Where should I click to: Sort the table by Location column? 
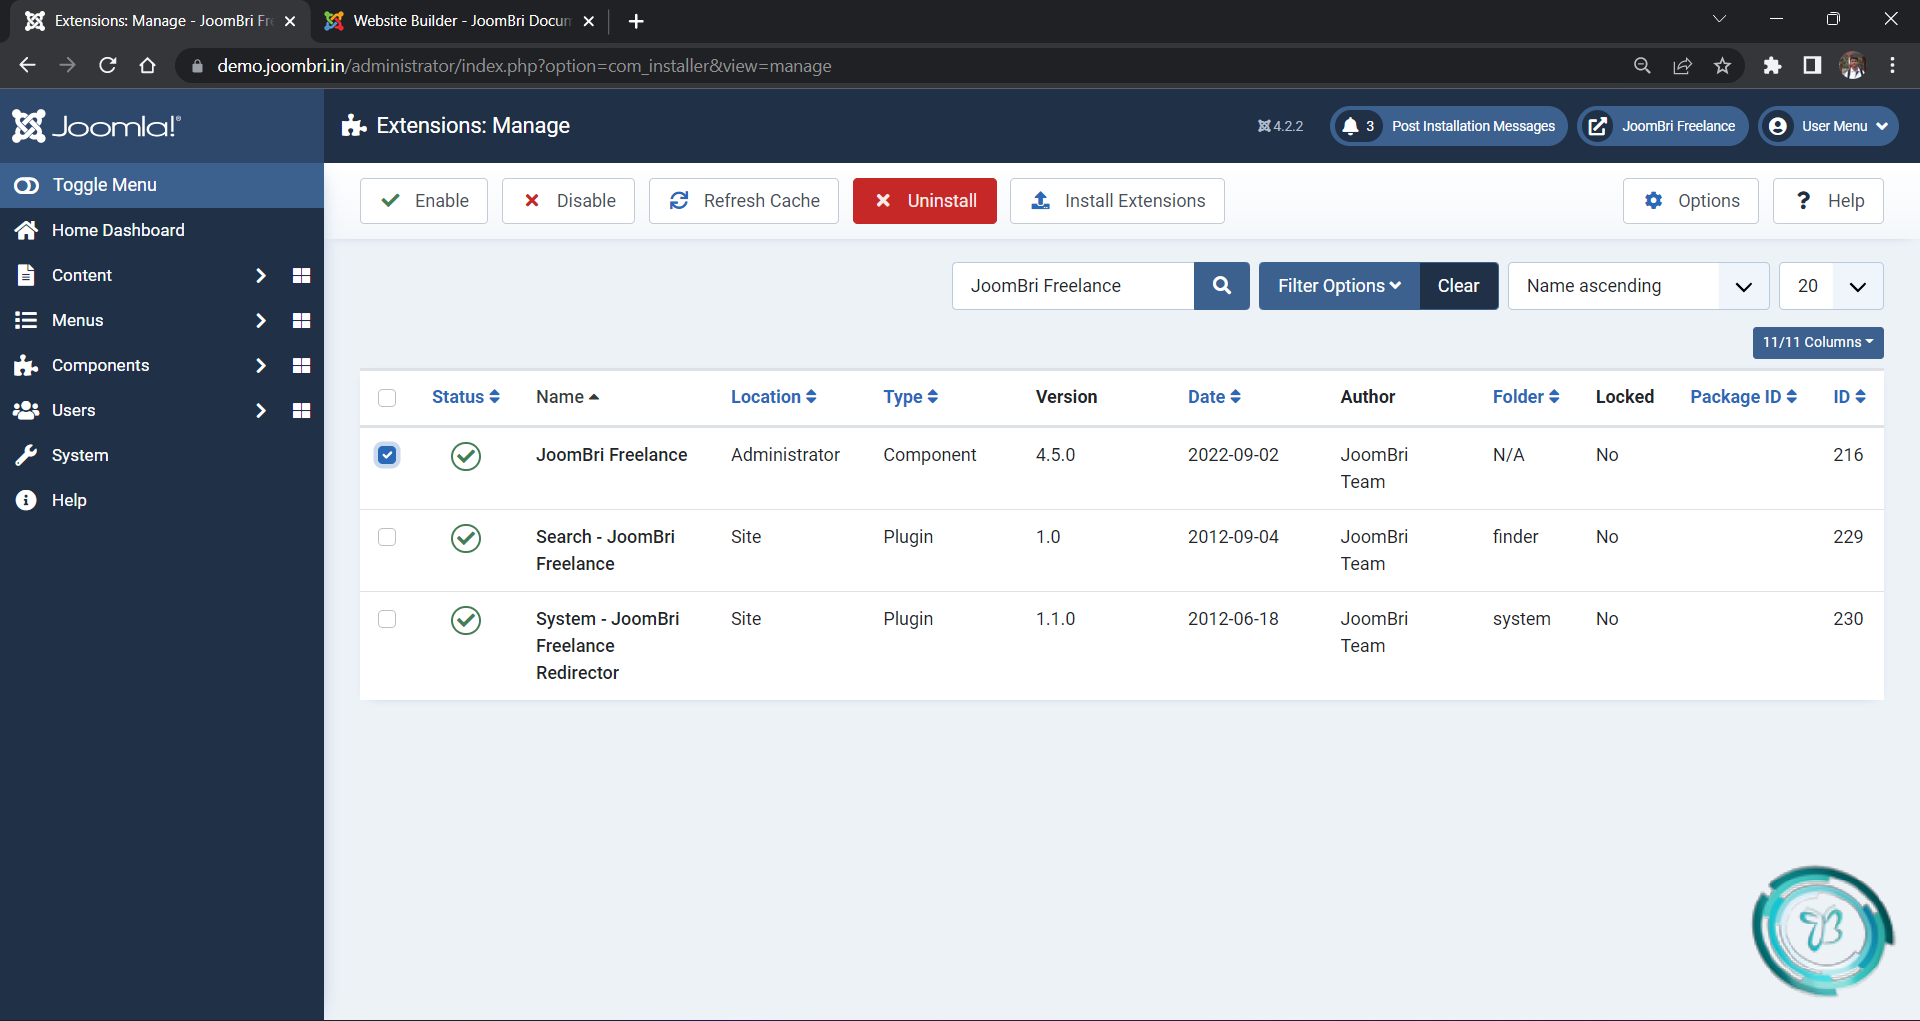click(773, 397)
